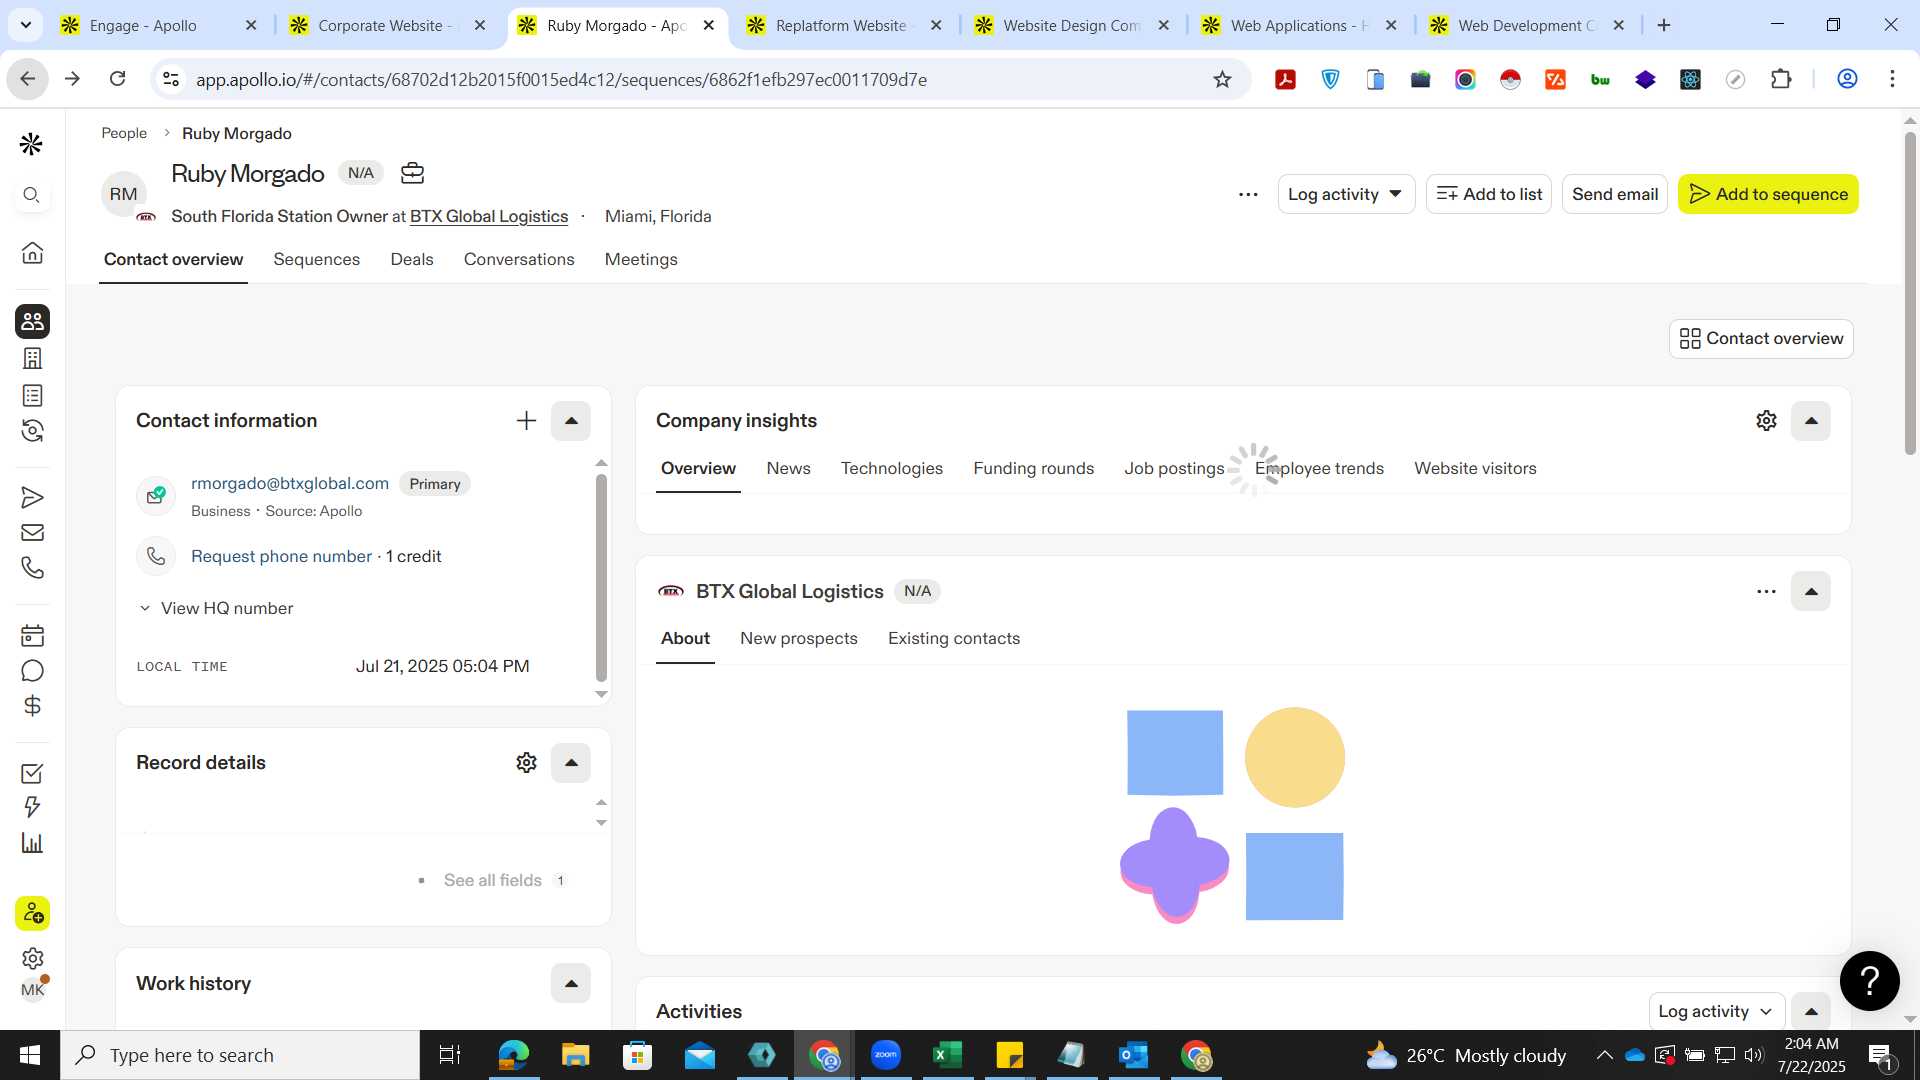Viewport: 1920px width, 1080px height.
Task: Click Add to list button
Action: click(x=1488, y=194)
